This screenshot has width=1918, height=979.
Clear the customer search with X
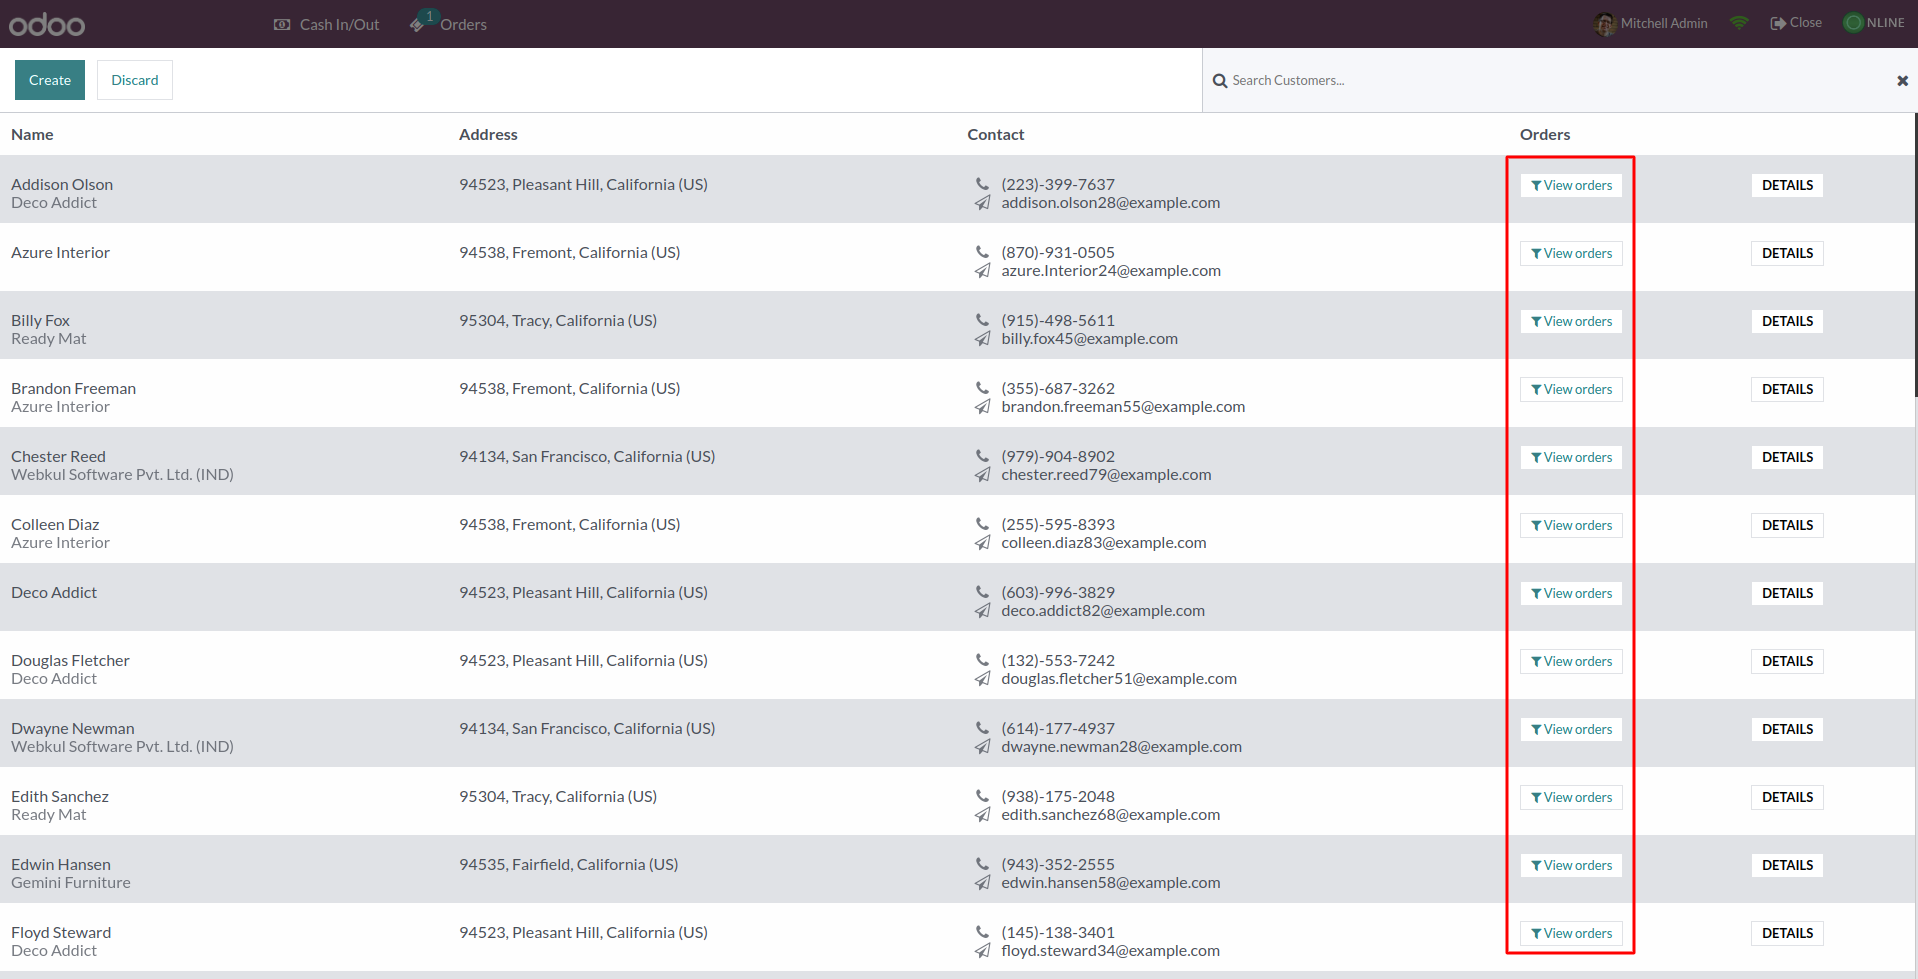click(x=1903, y=81)
